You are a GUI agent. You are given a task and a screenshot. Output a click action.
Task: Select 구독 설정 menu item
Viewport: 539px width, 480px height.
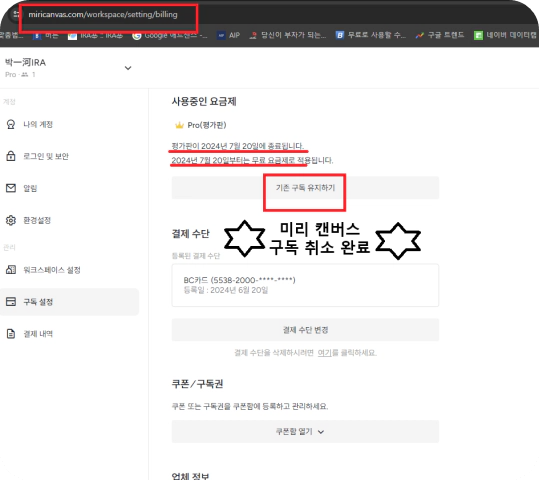tap(69, 302)
